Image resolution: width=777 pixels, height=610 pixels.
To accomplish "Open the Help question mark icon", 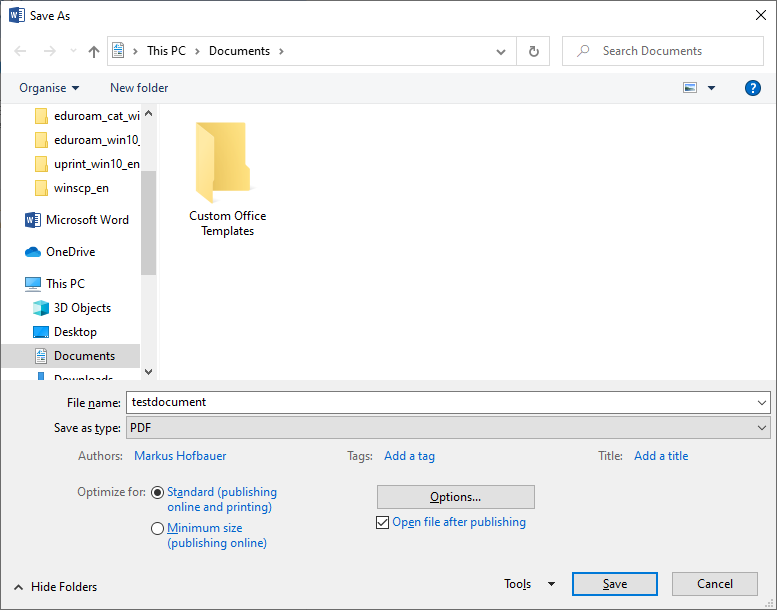I will 753,88.
